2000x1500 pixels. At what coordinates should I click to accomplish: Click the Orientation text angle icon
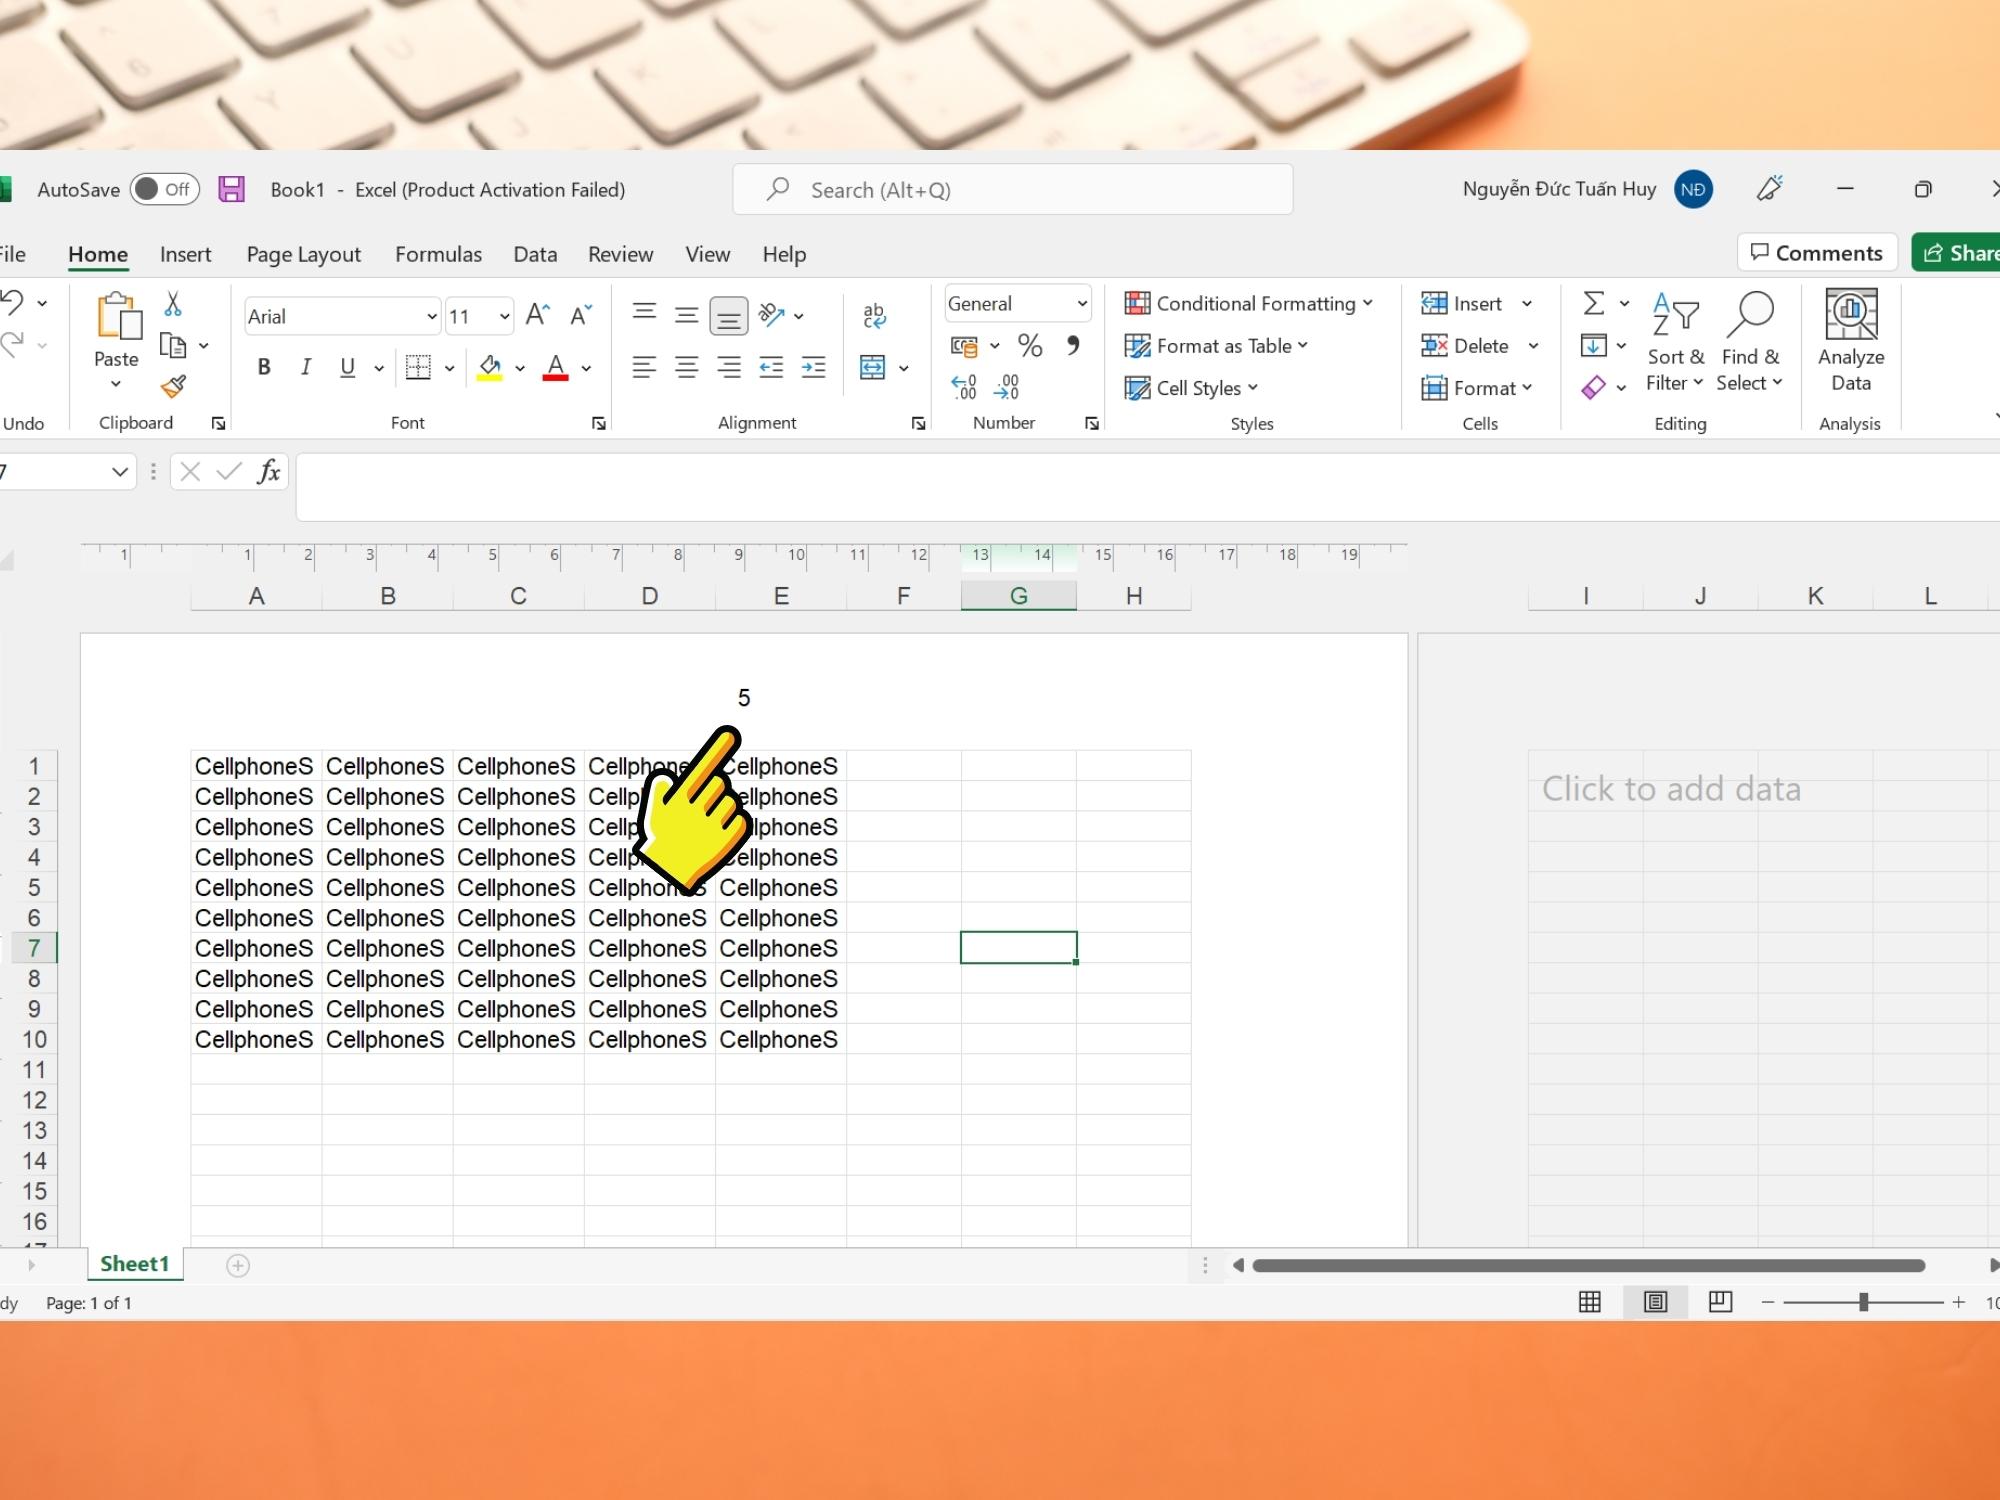tap(771, 315)
